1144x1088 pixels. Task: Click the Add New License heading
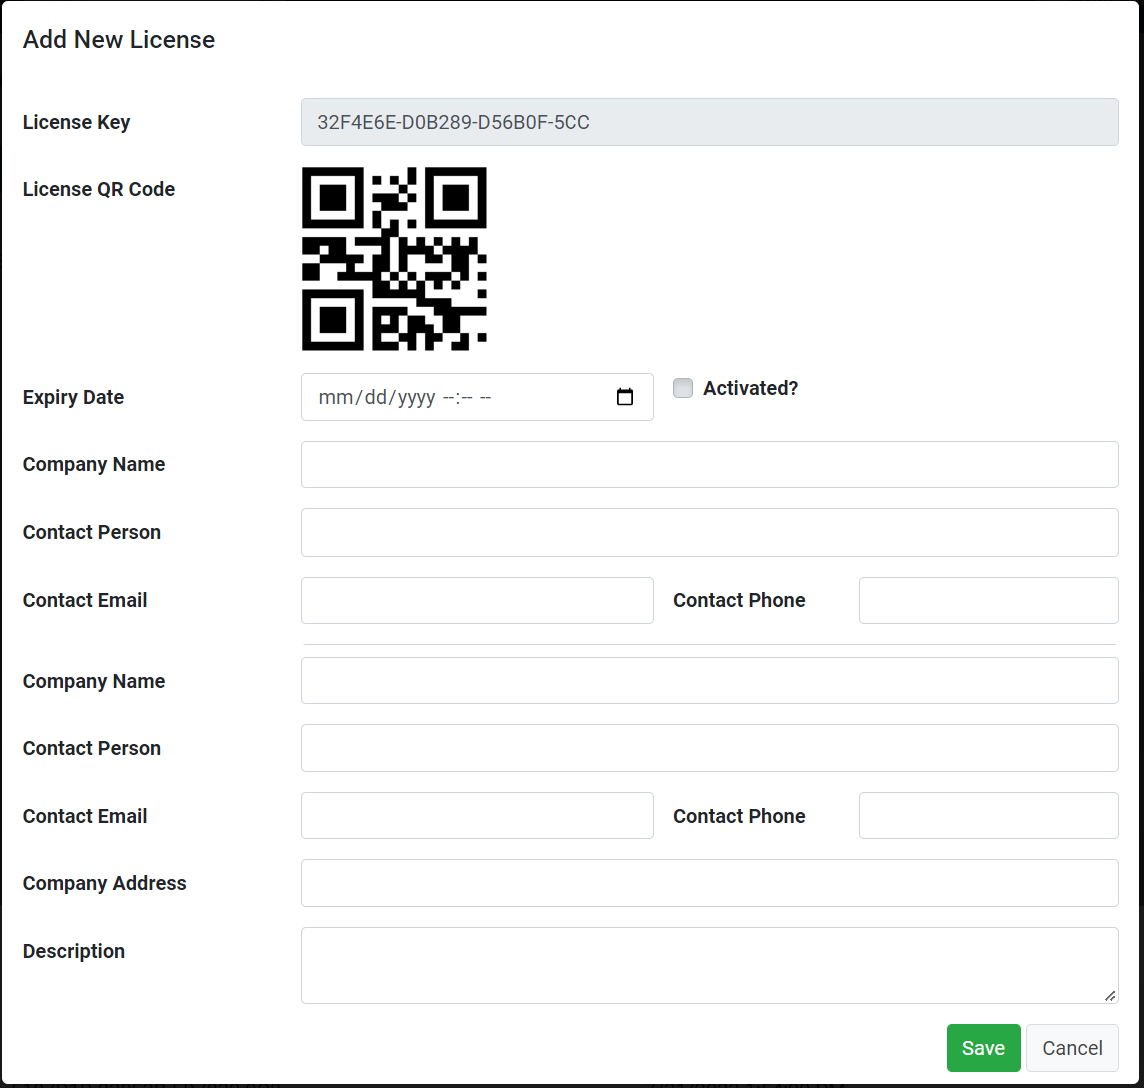pos(119,39)
